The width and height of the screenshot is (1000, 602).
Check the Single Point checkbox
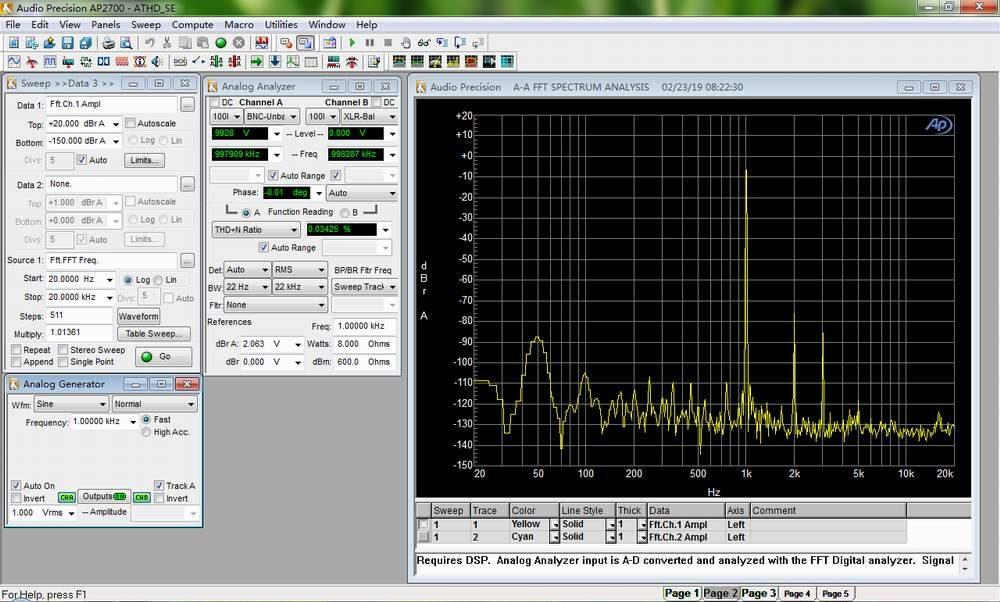click(x=62, y=362)
